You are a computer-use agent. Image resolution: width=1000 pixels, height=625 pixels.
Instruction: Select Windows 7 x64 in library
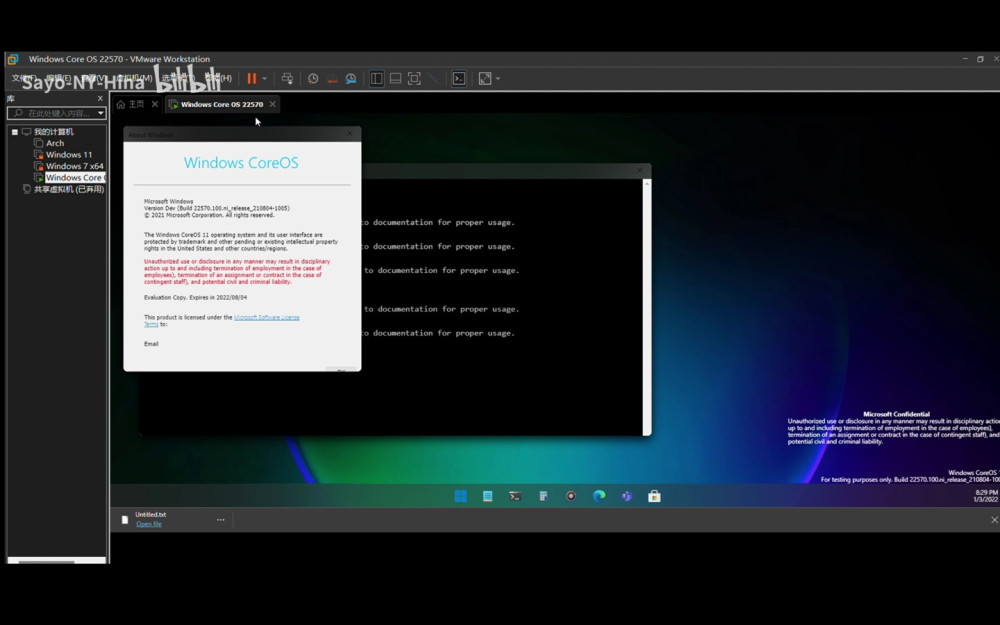coord(74,166)
